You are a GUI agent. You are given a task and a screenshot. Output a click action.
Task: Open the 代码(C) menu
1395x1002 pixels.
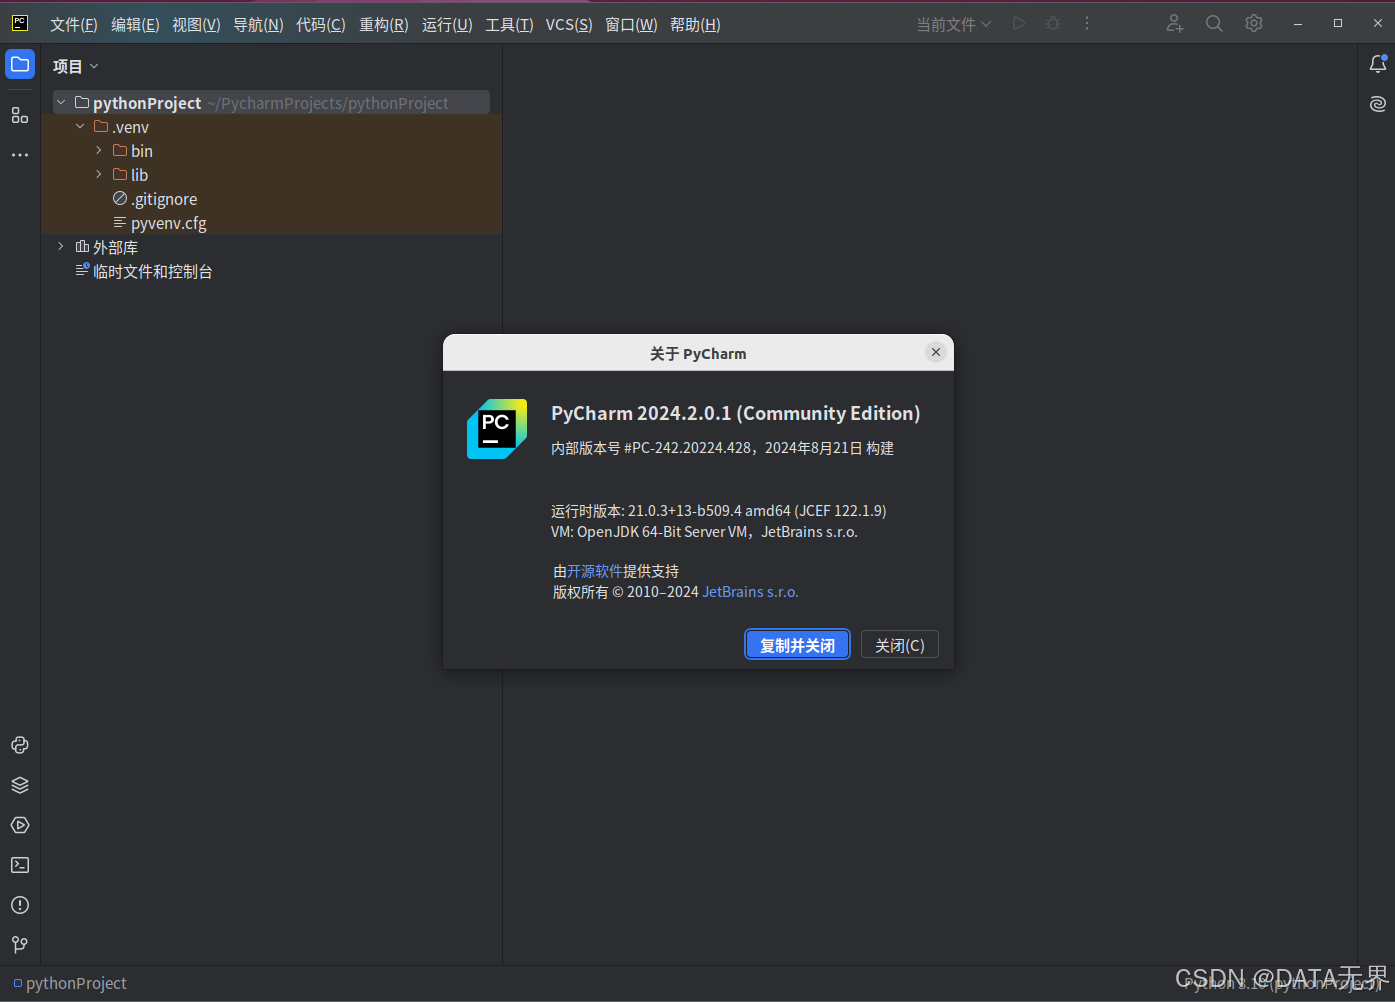(x=321, y=24)
